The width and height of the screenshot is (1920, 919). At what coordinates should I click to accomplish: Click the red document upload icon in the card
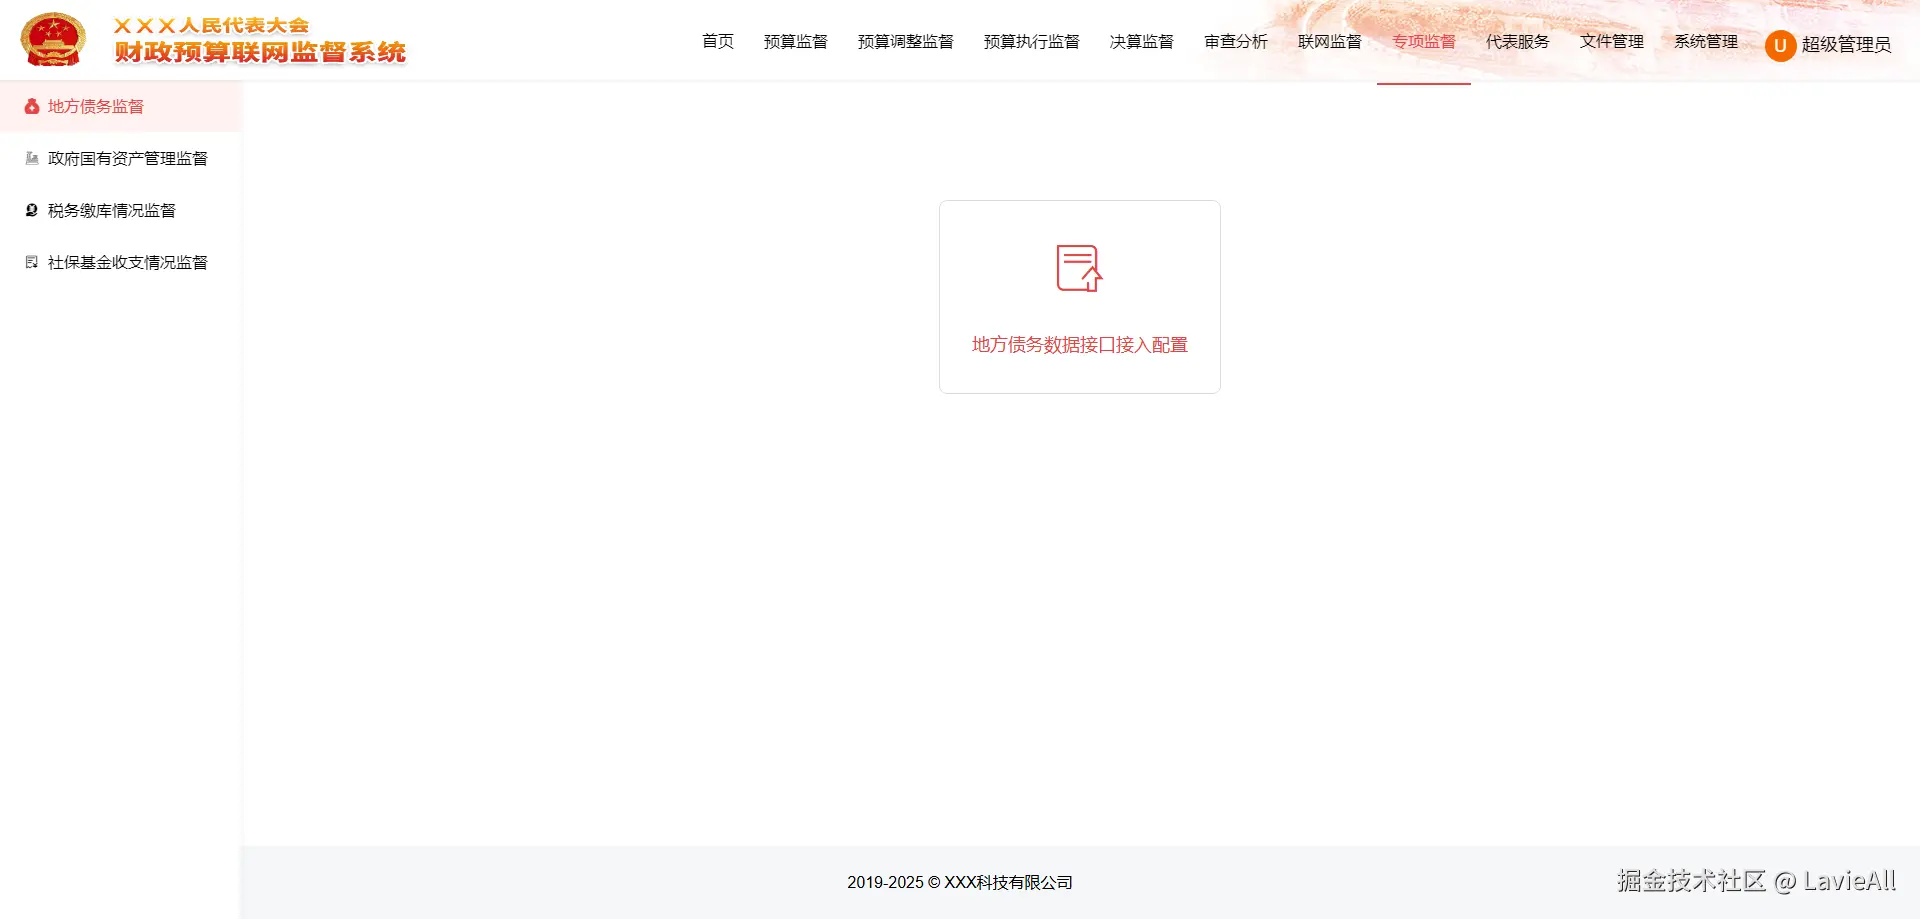(x=1078, y=268)
